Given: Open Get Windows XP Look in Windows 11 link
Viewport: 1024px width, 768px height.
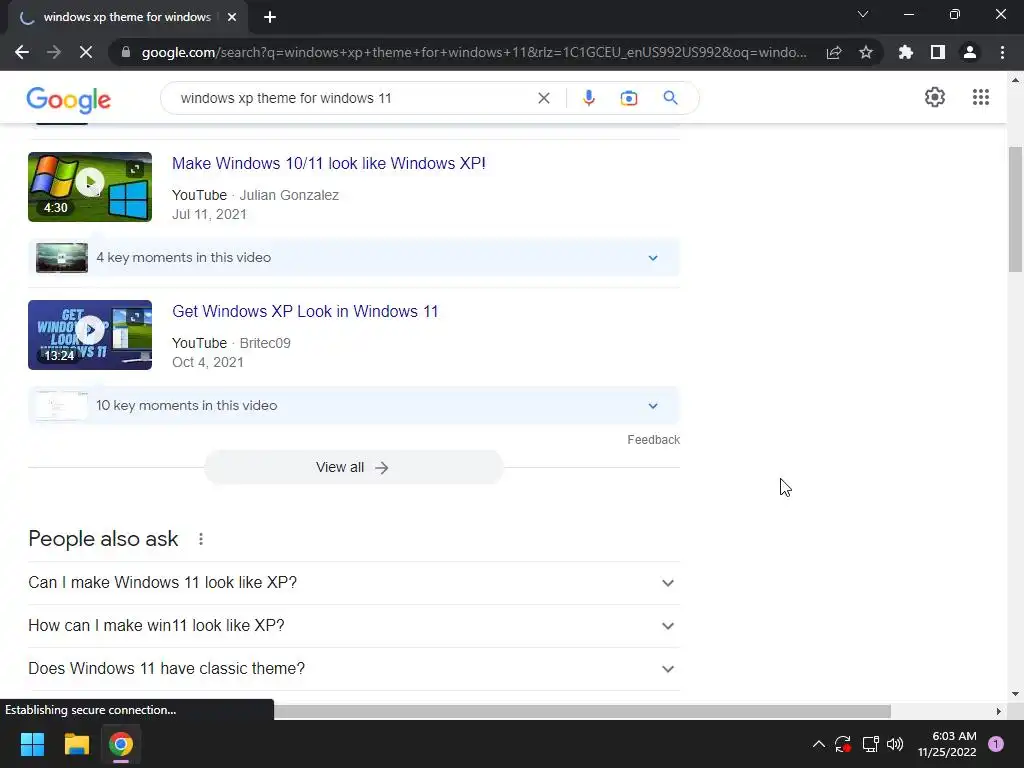Looking at the screenshot, I should tap(305, 312).
